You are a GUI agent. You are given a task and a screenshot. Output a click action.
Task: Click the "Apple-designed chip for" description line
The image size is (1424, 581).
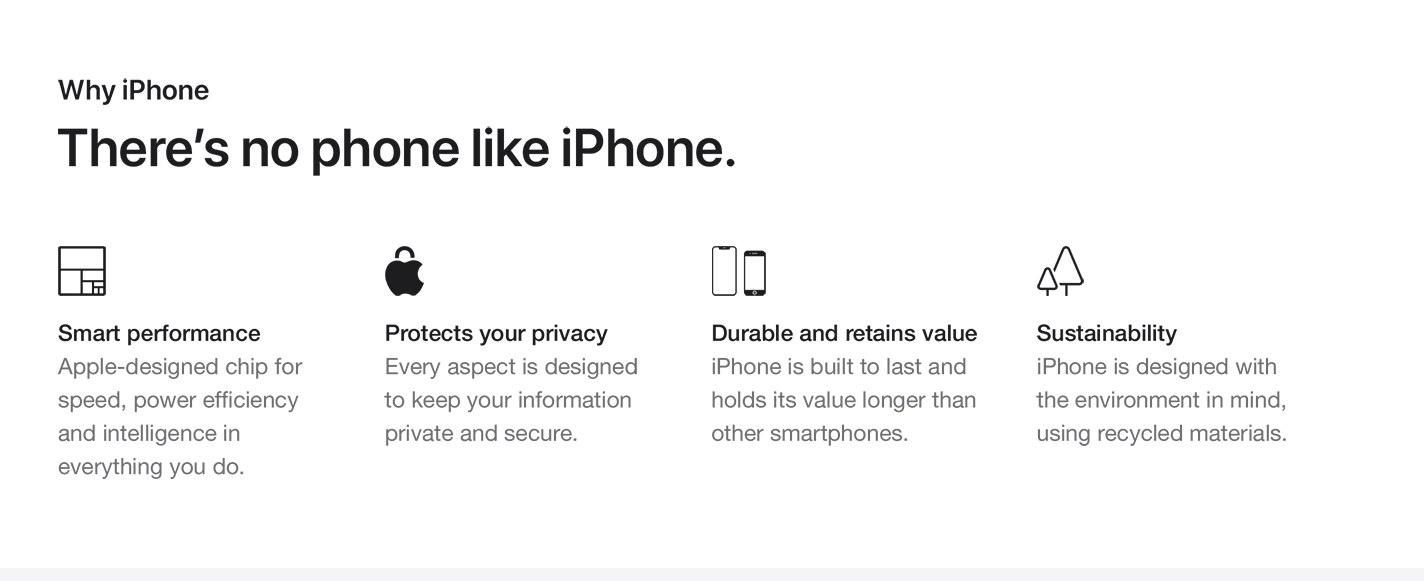click(180, 367)
